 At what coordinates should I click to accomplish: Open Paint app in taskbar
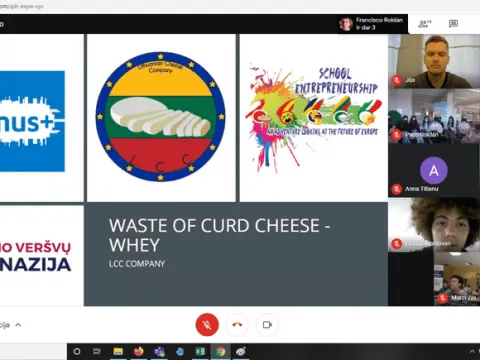coord(241,351)
